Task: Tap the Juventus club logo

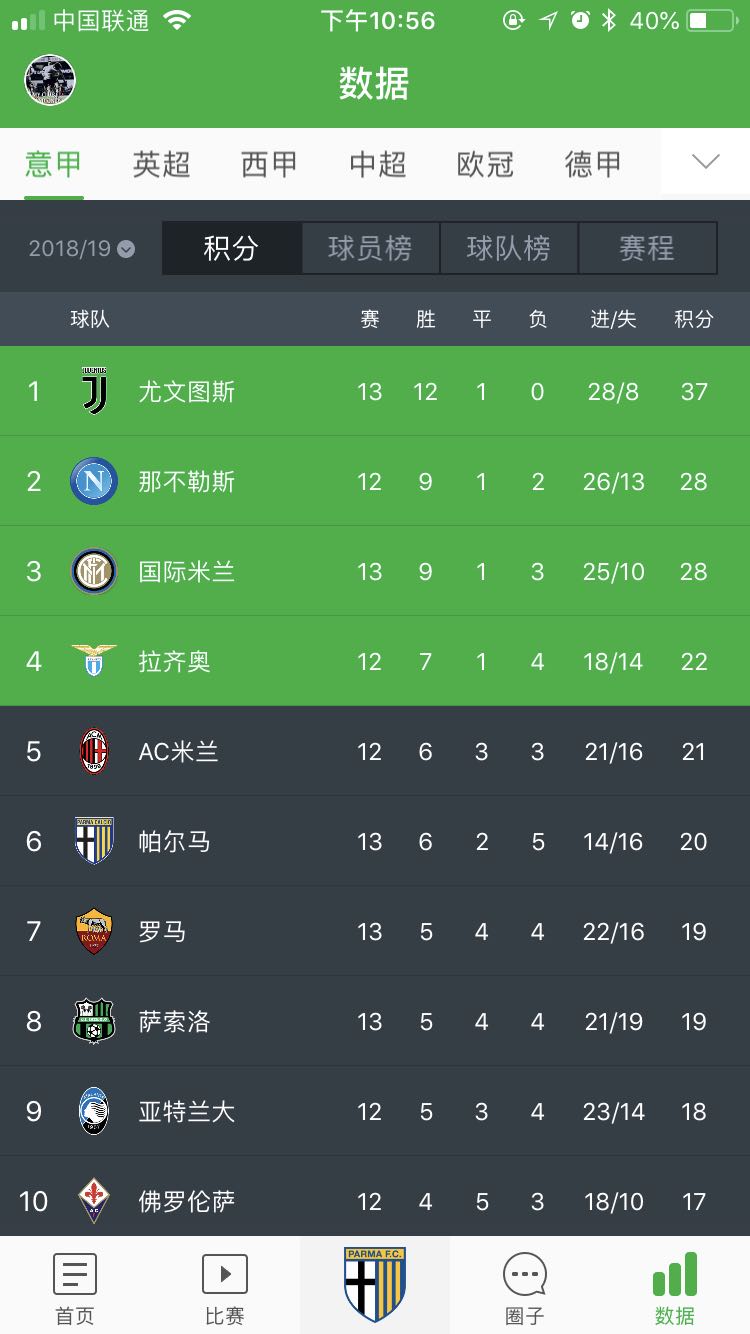Action: [x=94, y=391]
